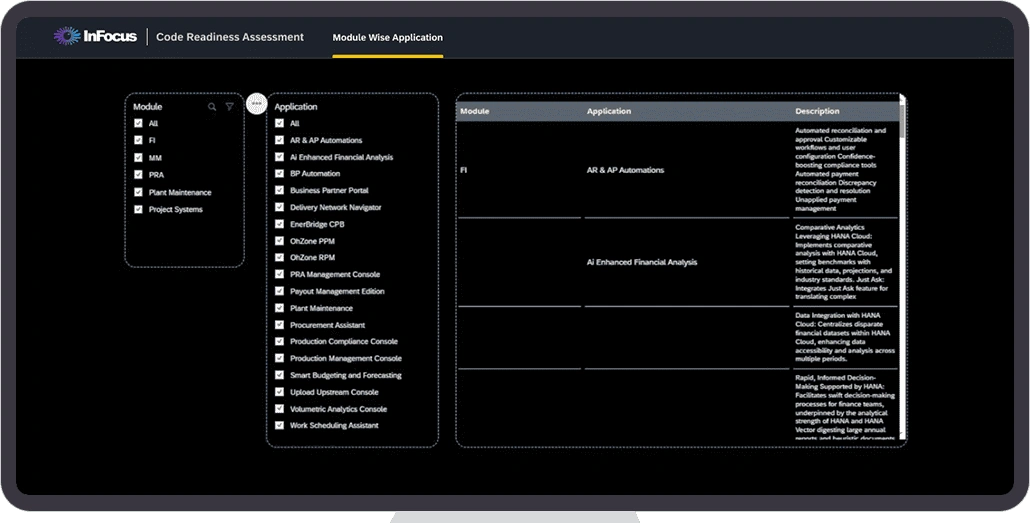Deselect All in the Application list
Screen dimensions: 1030x523
click(x=279, y=123)
